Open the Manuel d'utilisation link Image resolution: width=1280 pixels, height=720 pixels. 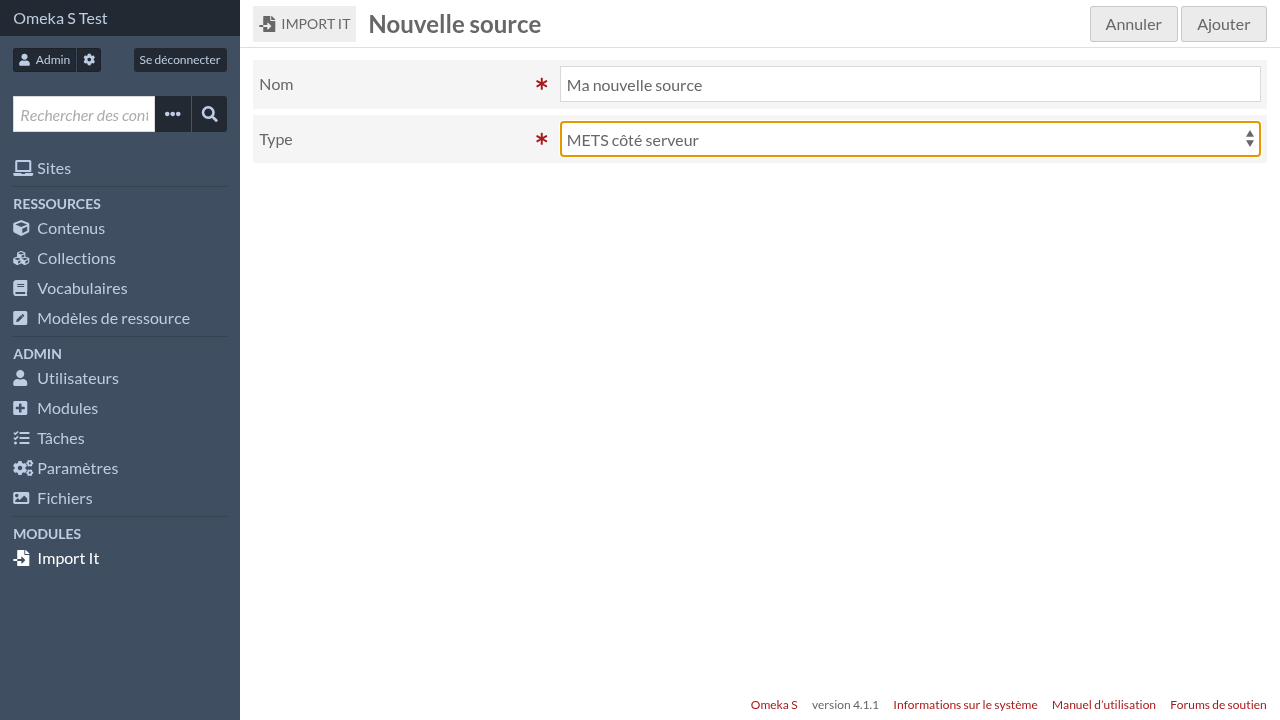click(x=1103, y=704)
